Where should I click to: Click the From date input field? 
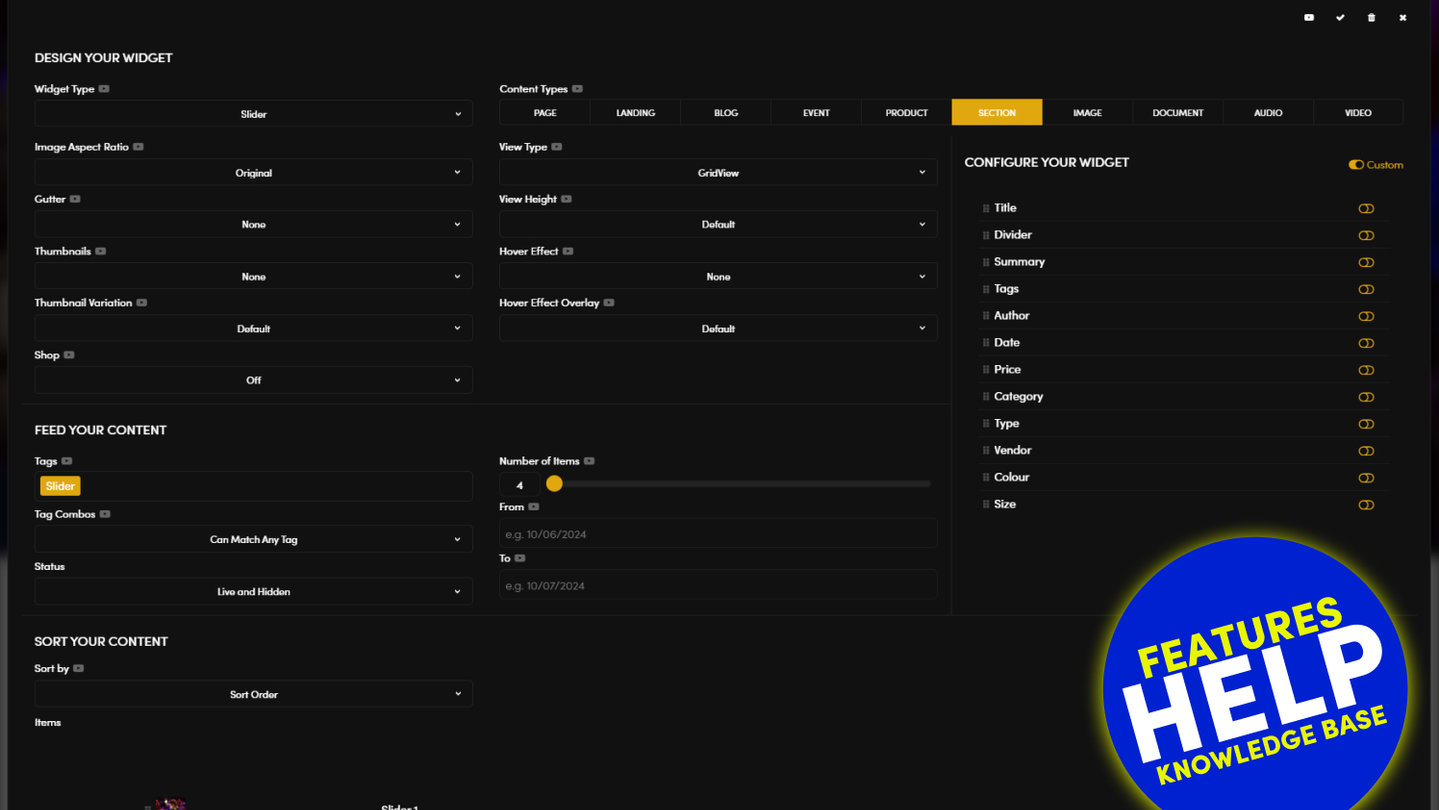718,534
